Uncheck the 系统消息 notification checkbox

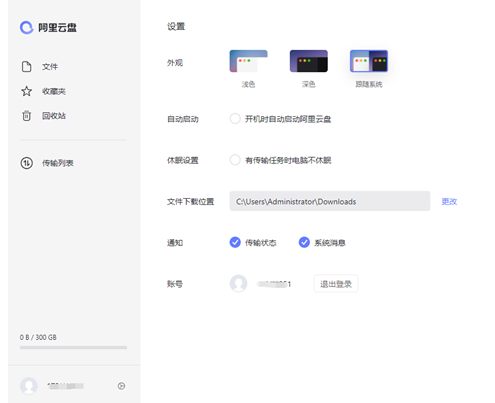[304, 242]
